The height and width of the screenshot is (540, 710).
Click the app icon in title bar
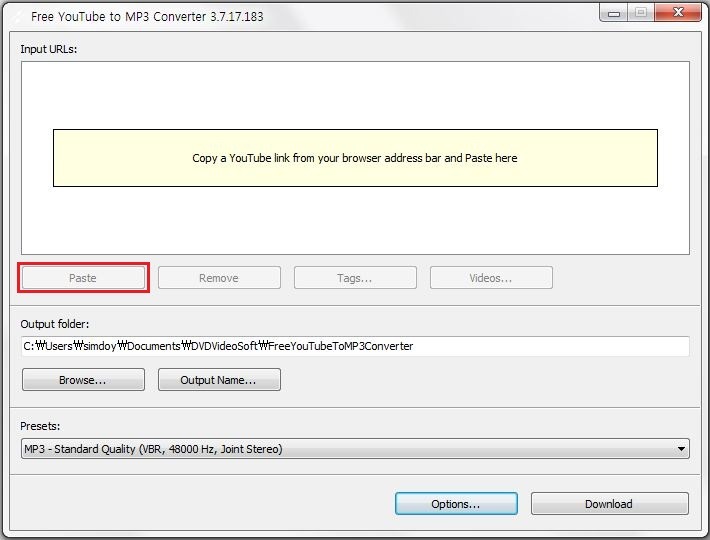pos(13,17)
